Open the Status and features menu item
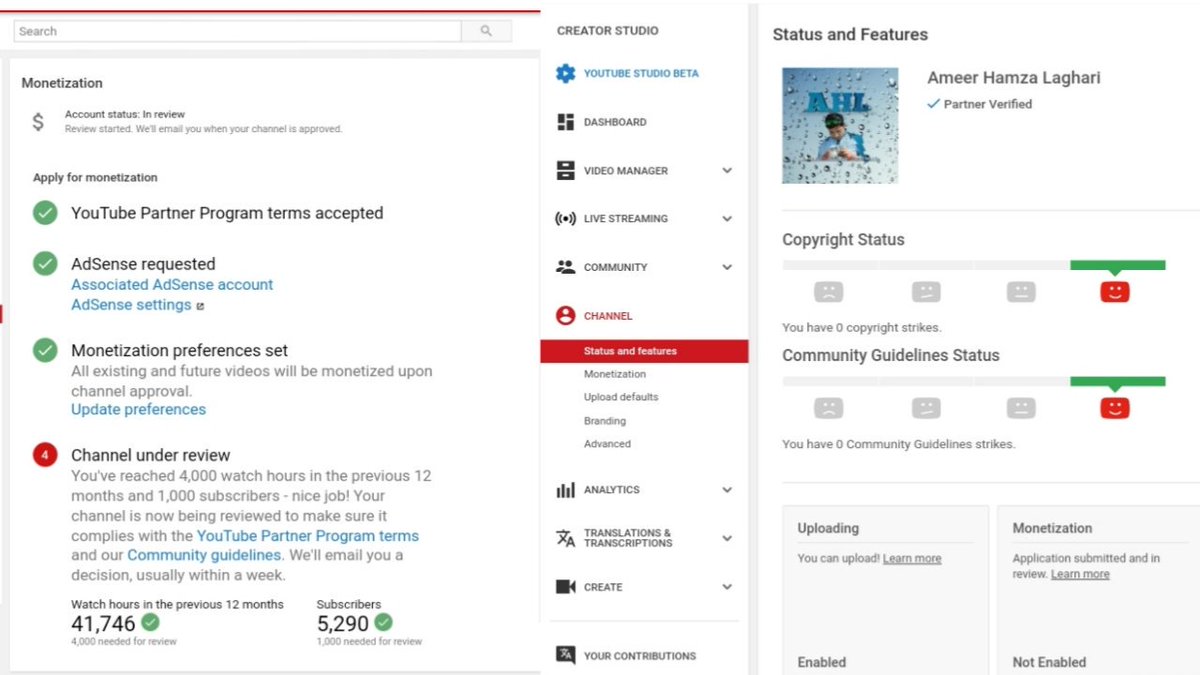The width and height of the screenshot is (1200, 675). coord(644,351)
